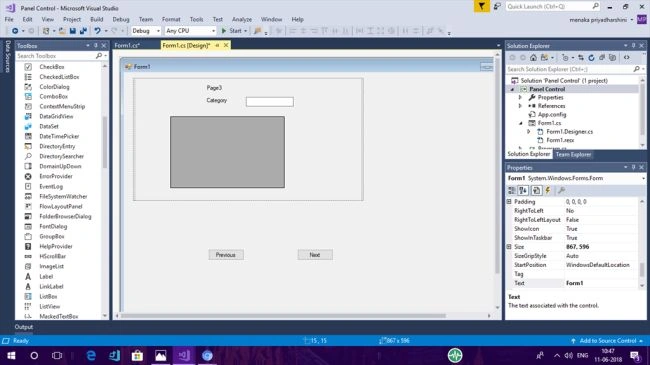The height and width of the screenshot is (365, 650).
Task: Select the GroupBox control icon
Action: 28,236
